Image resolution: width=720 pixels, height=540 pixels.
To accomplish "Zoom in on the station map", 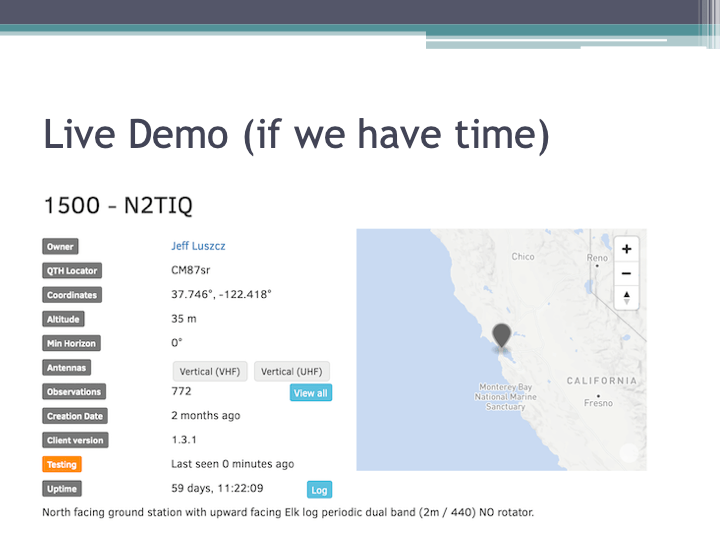I will (x=626, y=249).
